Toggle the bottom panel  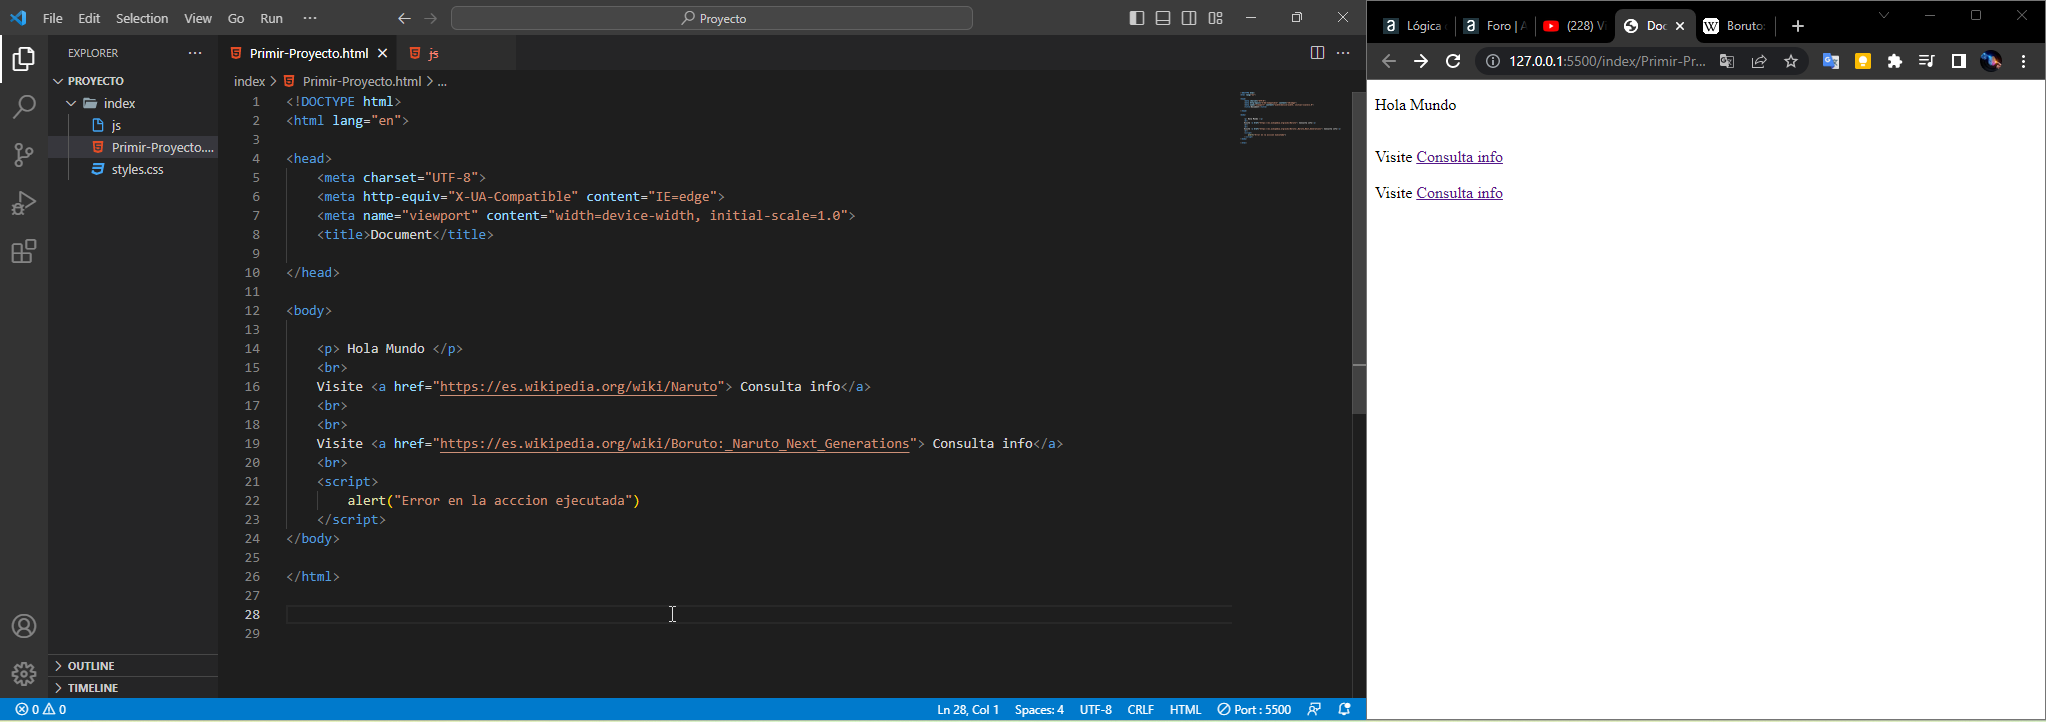(x=1163, y=18)
